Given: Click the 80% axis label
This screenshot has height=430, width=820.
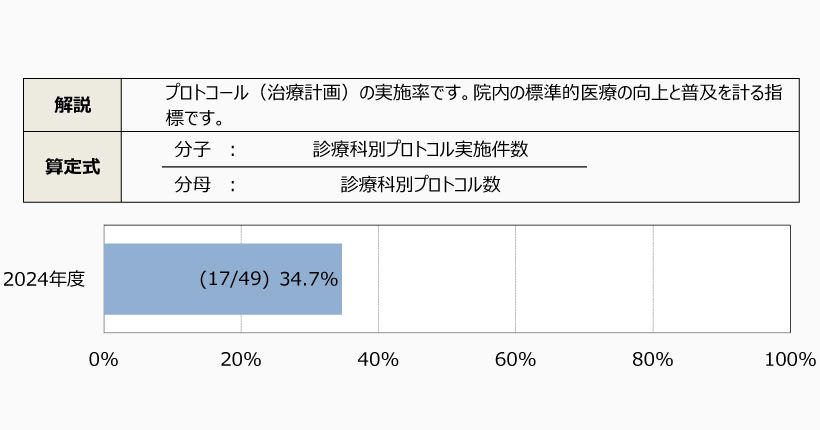Looking at the screenshot, I should (652, 360).
